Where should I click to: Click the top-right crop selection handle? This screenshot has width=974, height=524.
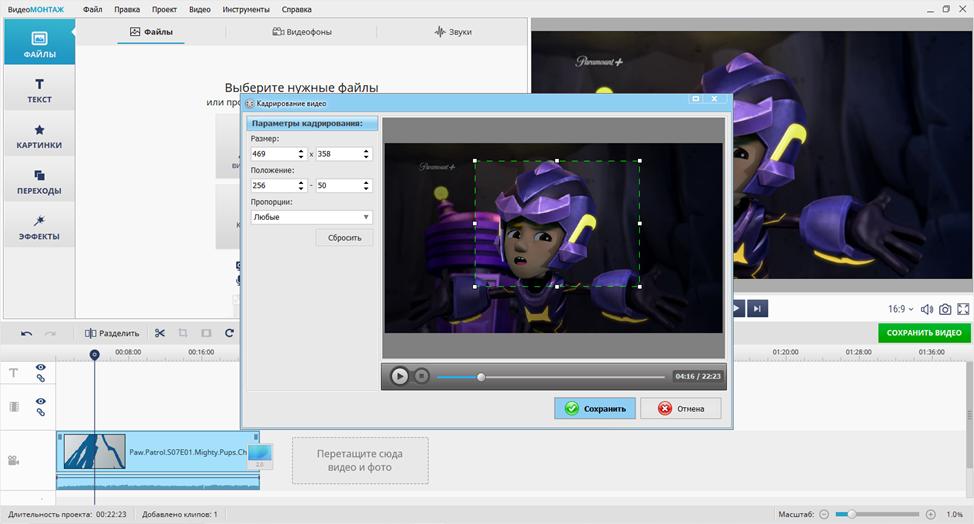640,161
